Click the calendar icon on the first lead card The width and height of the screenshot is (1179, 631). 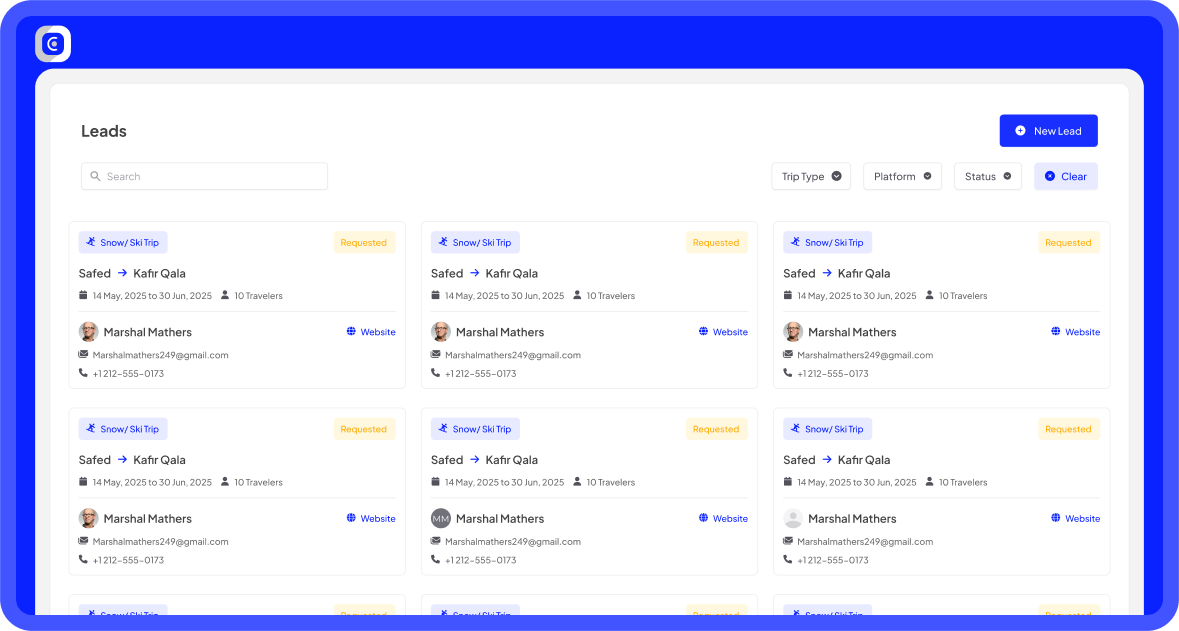tap(83, 295)
